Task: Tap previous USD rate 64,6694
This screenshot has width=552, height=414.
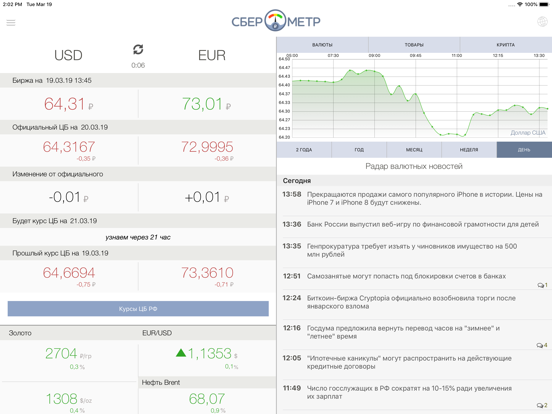Action: tap(69, 273)
